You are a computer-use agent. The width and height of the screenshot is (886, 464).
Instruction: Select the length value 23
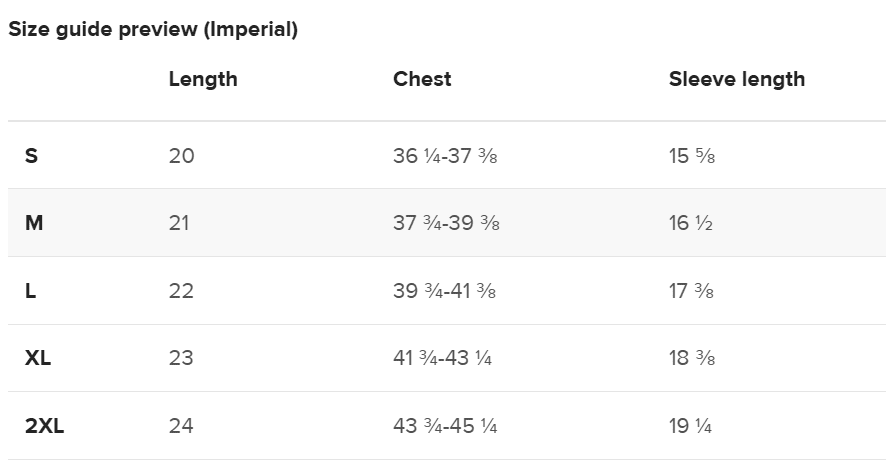point(181,358)
